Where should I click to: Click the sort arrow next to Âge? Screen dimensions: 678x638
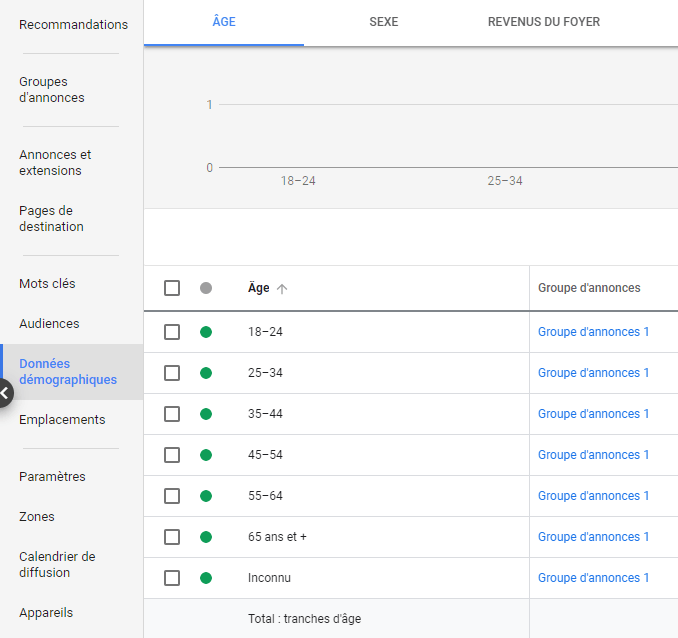[282, 288]
